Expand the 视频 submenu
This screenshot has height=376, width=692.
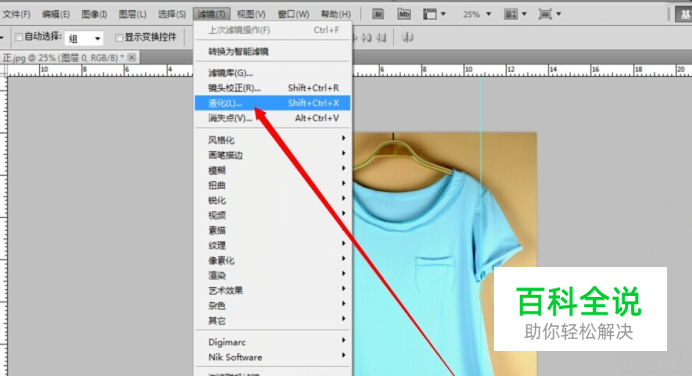[x=272, y=215]
